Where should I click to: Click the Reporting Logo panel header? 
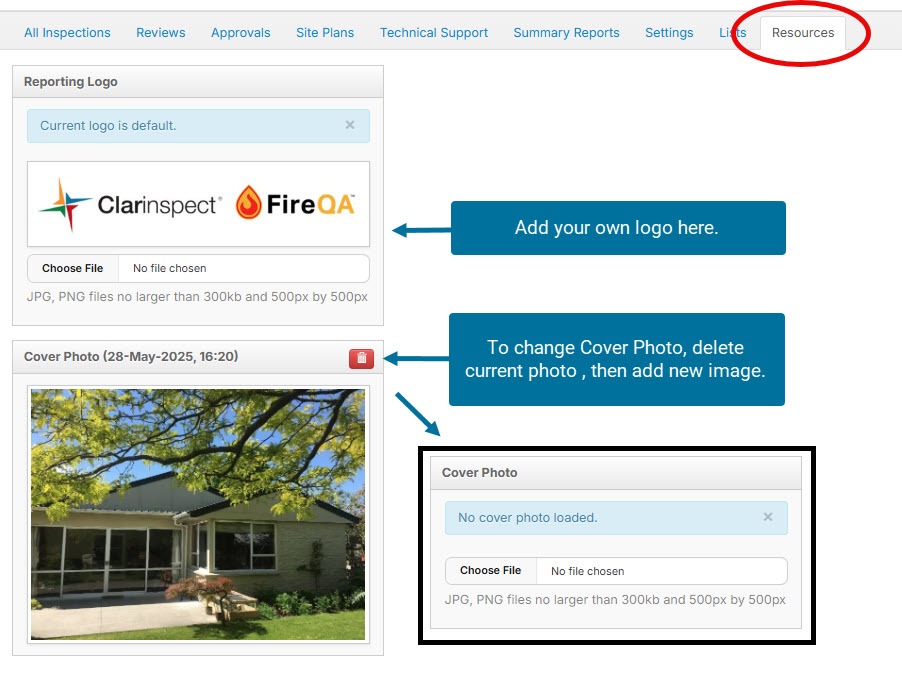pyautogui.click(x=198, y=82)
